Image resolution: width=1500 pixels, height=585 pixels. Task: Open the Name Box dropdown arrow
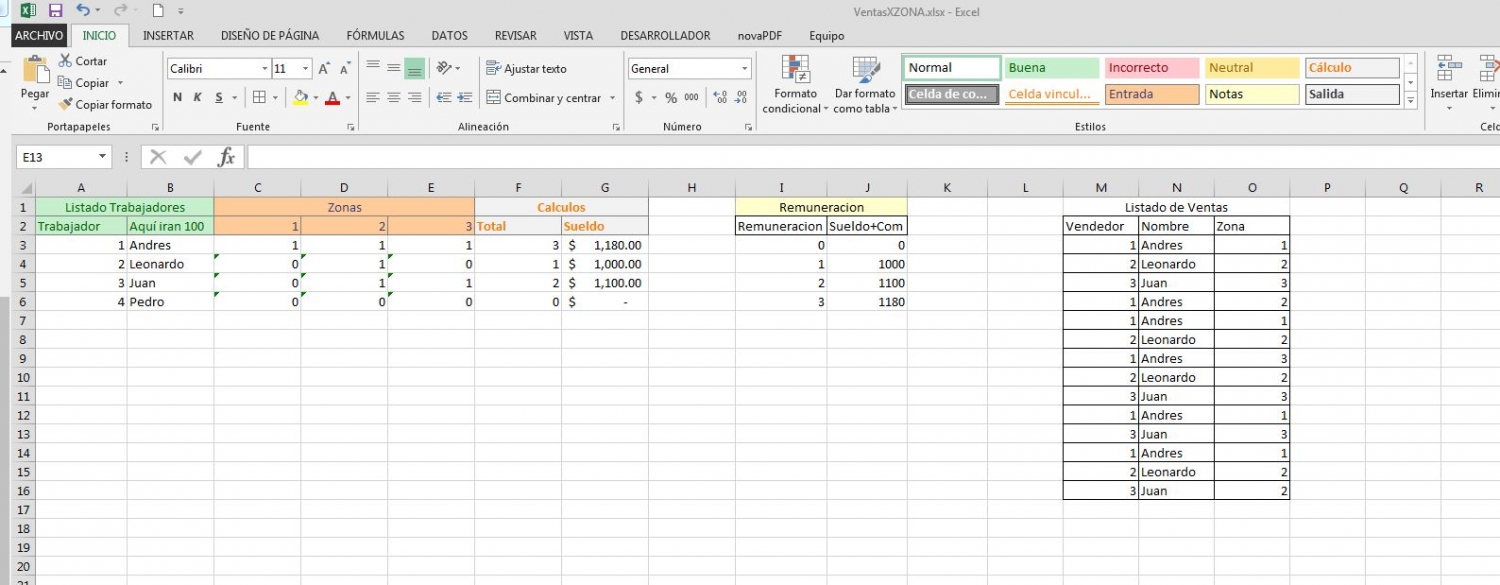pyautogui.click(x=103, y=157)
